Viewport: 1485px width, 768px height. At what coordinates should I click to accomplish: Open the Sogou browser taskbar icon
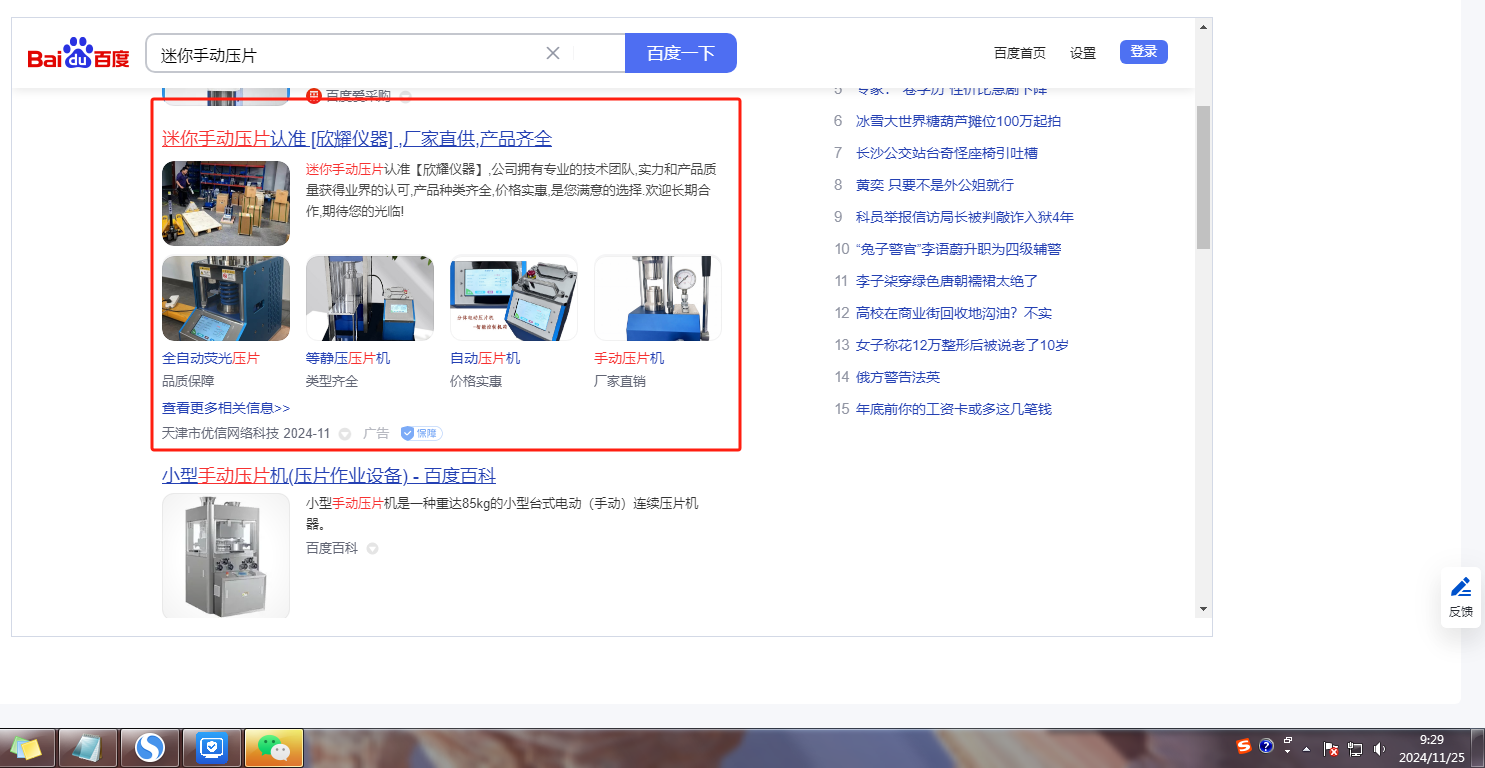tap(150, 747)
